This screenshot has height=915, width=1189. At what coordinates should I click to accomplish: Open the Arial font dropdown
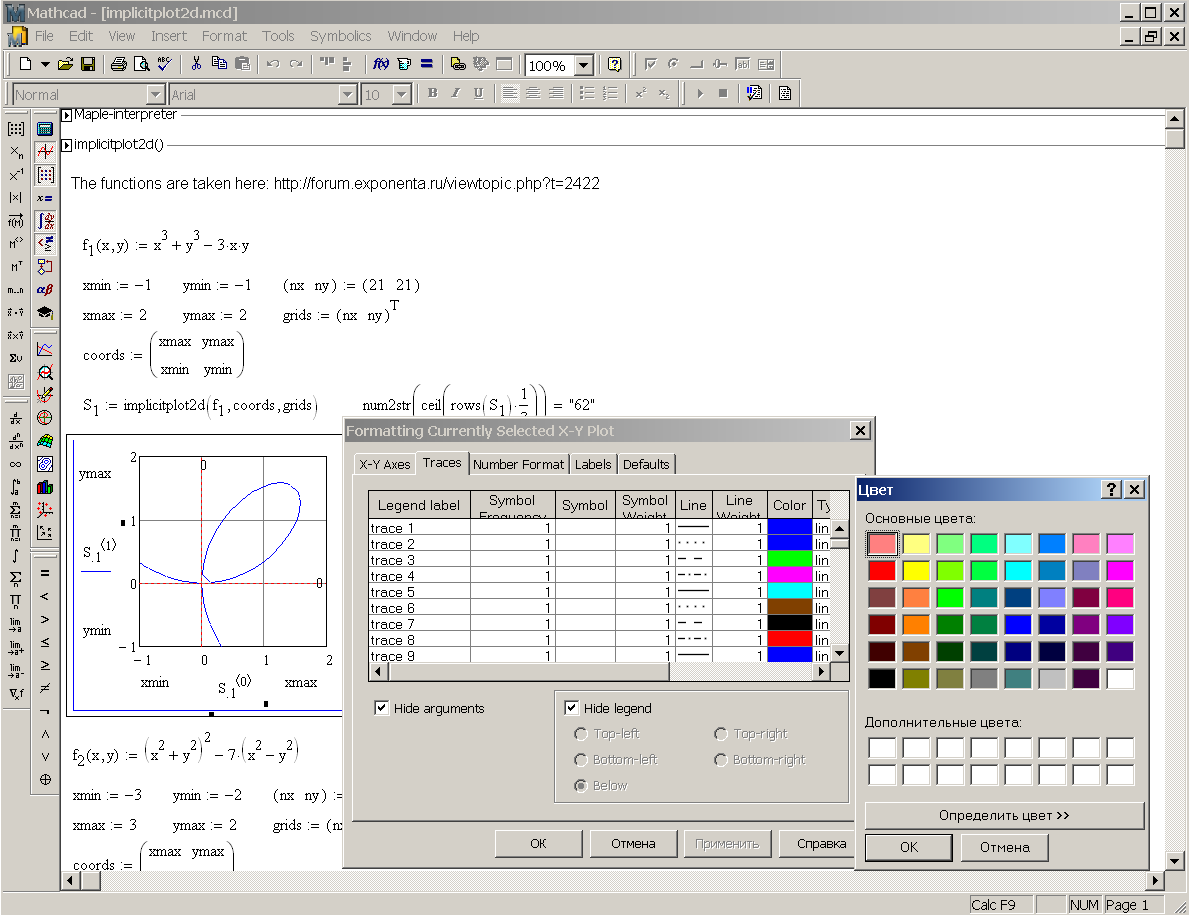(x=348, y=94)
